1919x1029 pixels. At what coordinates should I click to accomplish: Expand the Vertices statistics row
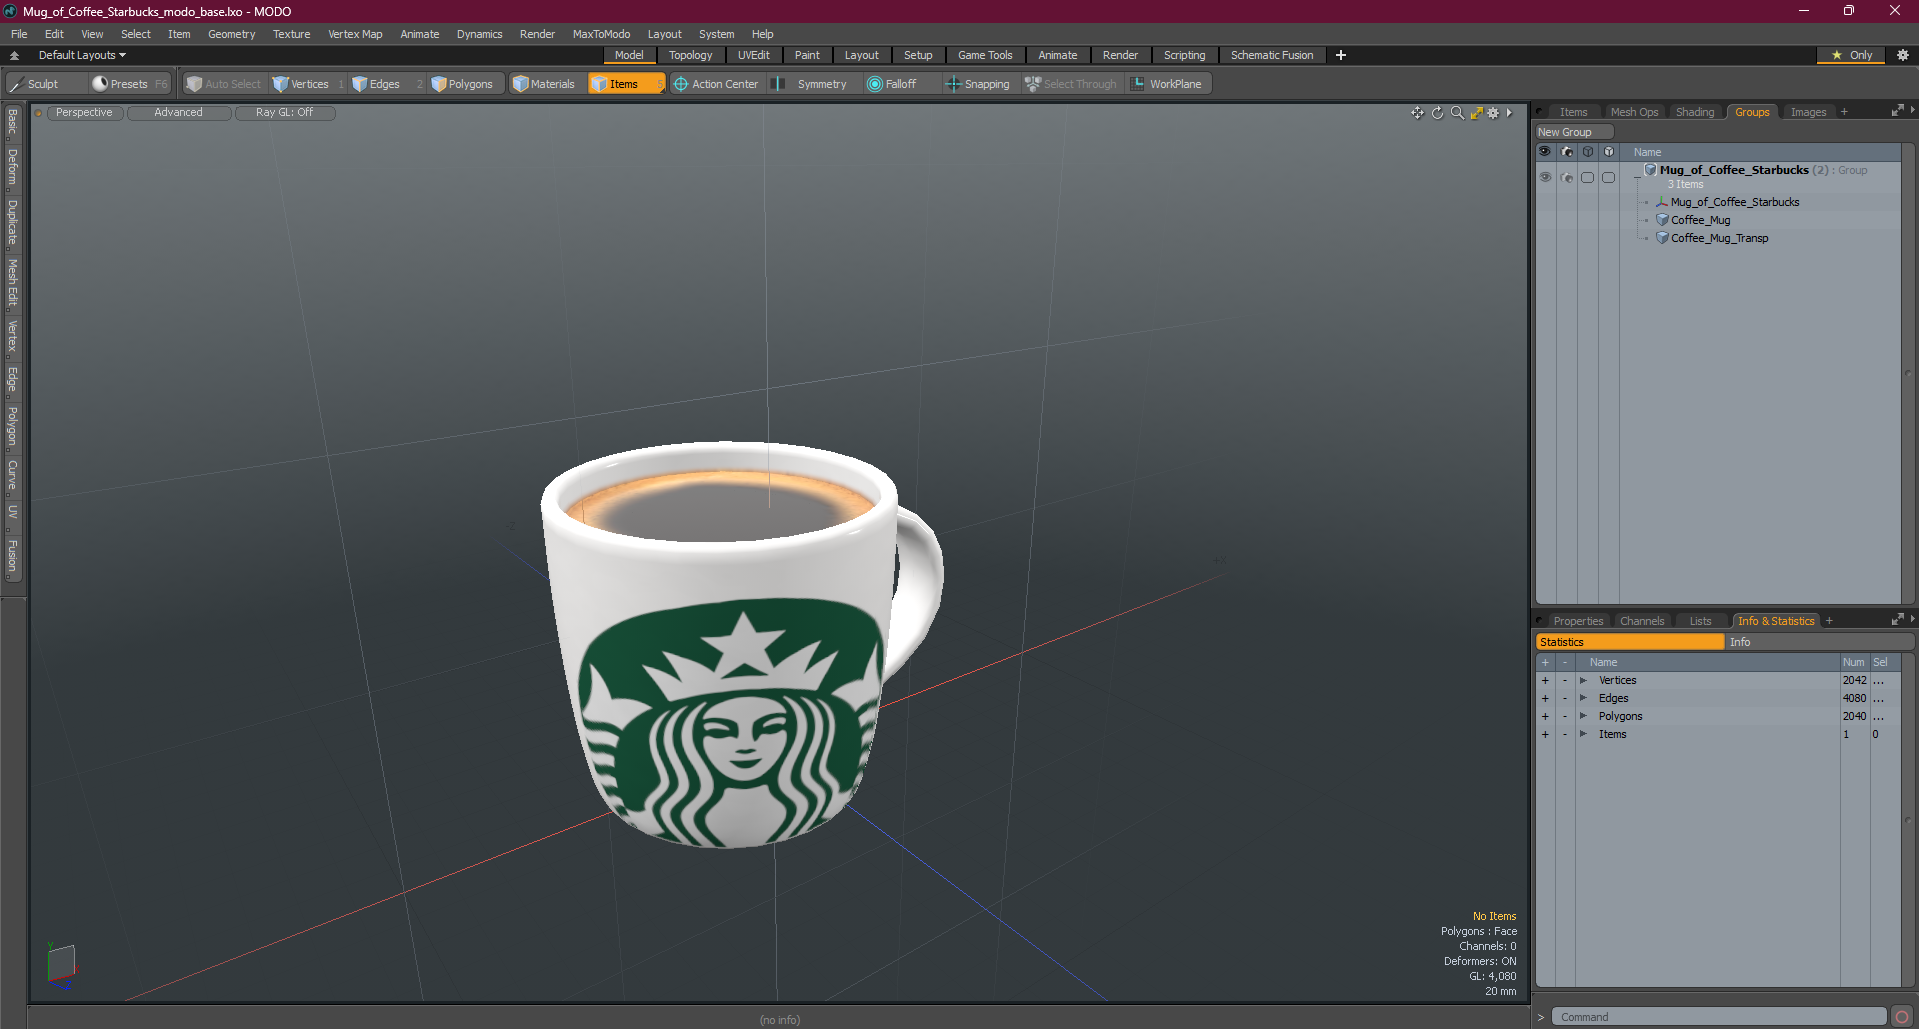click(x=1583, y=680)
